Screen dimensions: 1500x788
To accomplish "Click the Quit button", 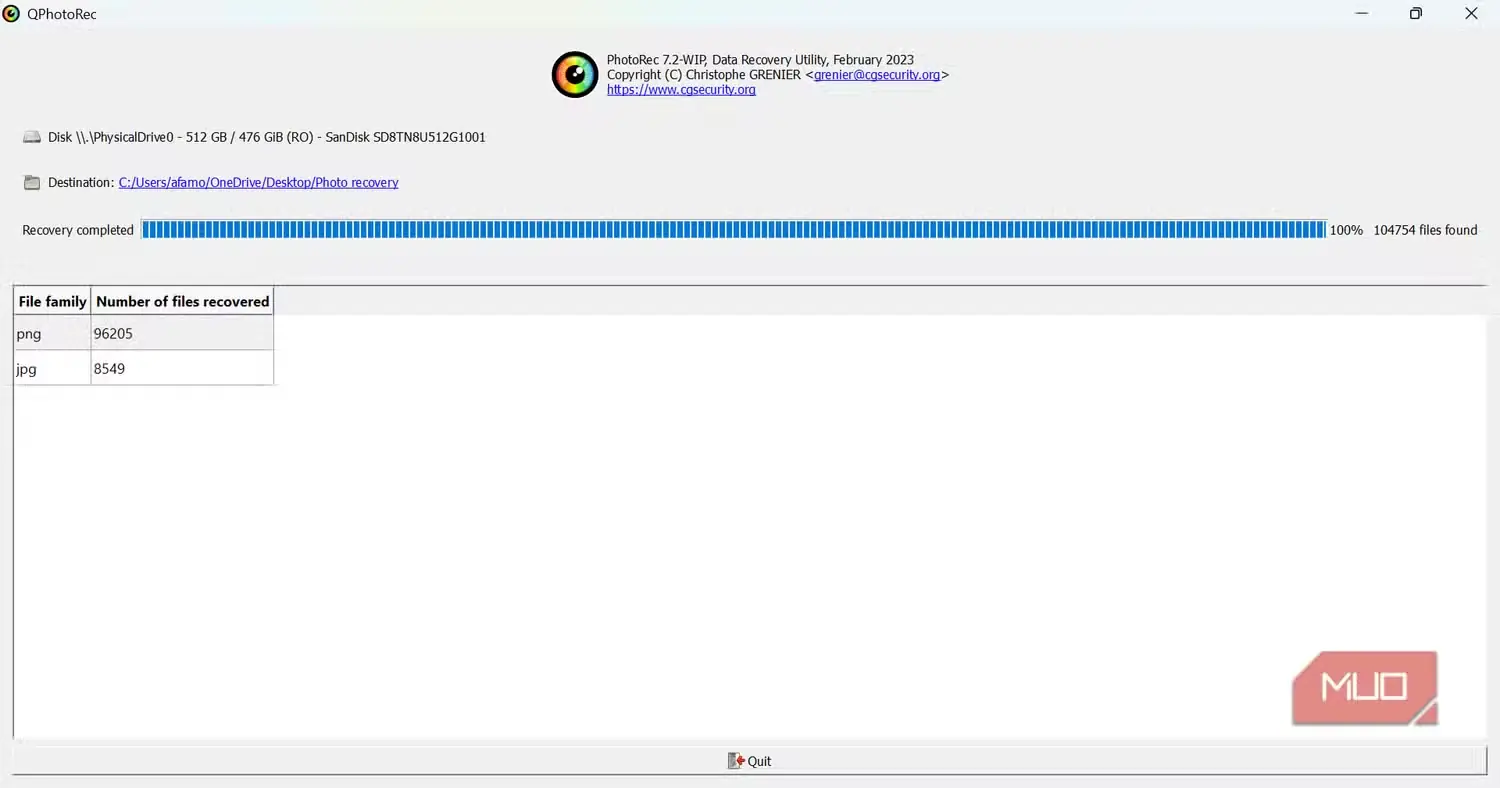I will 749,761.
